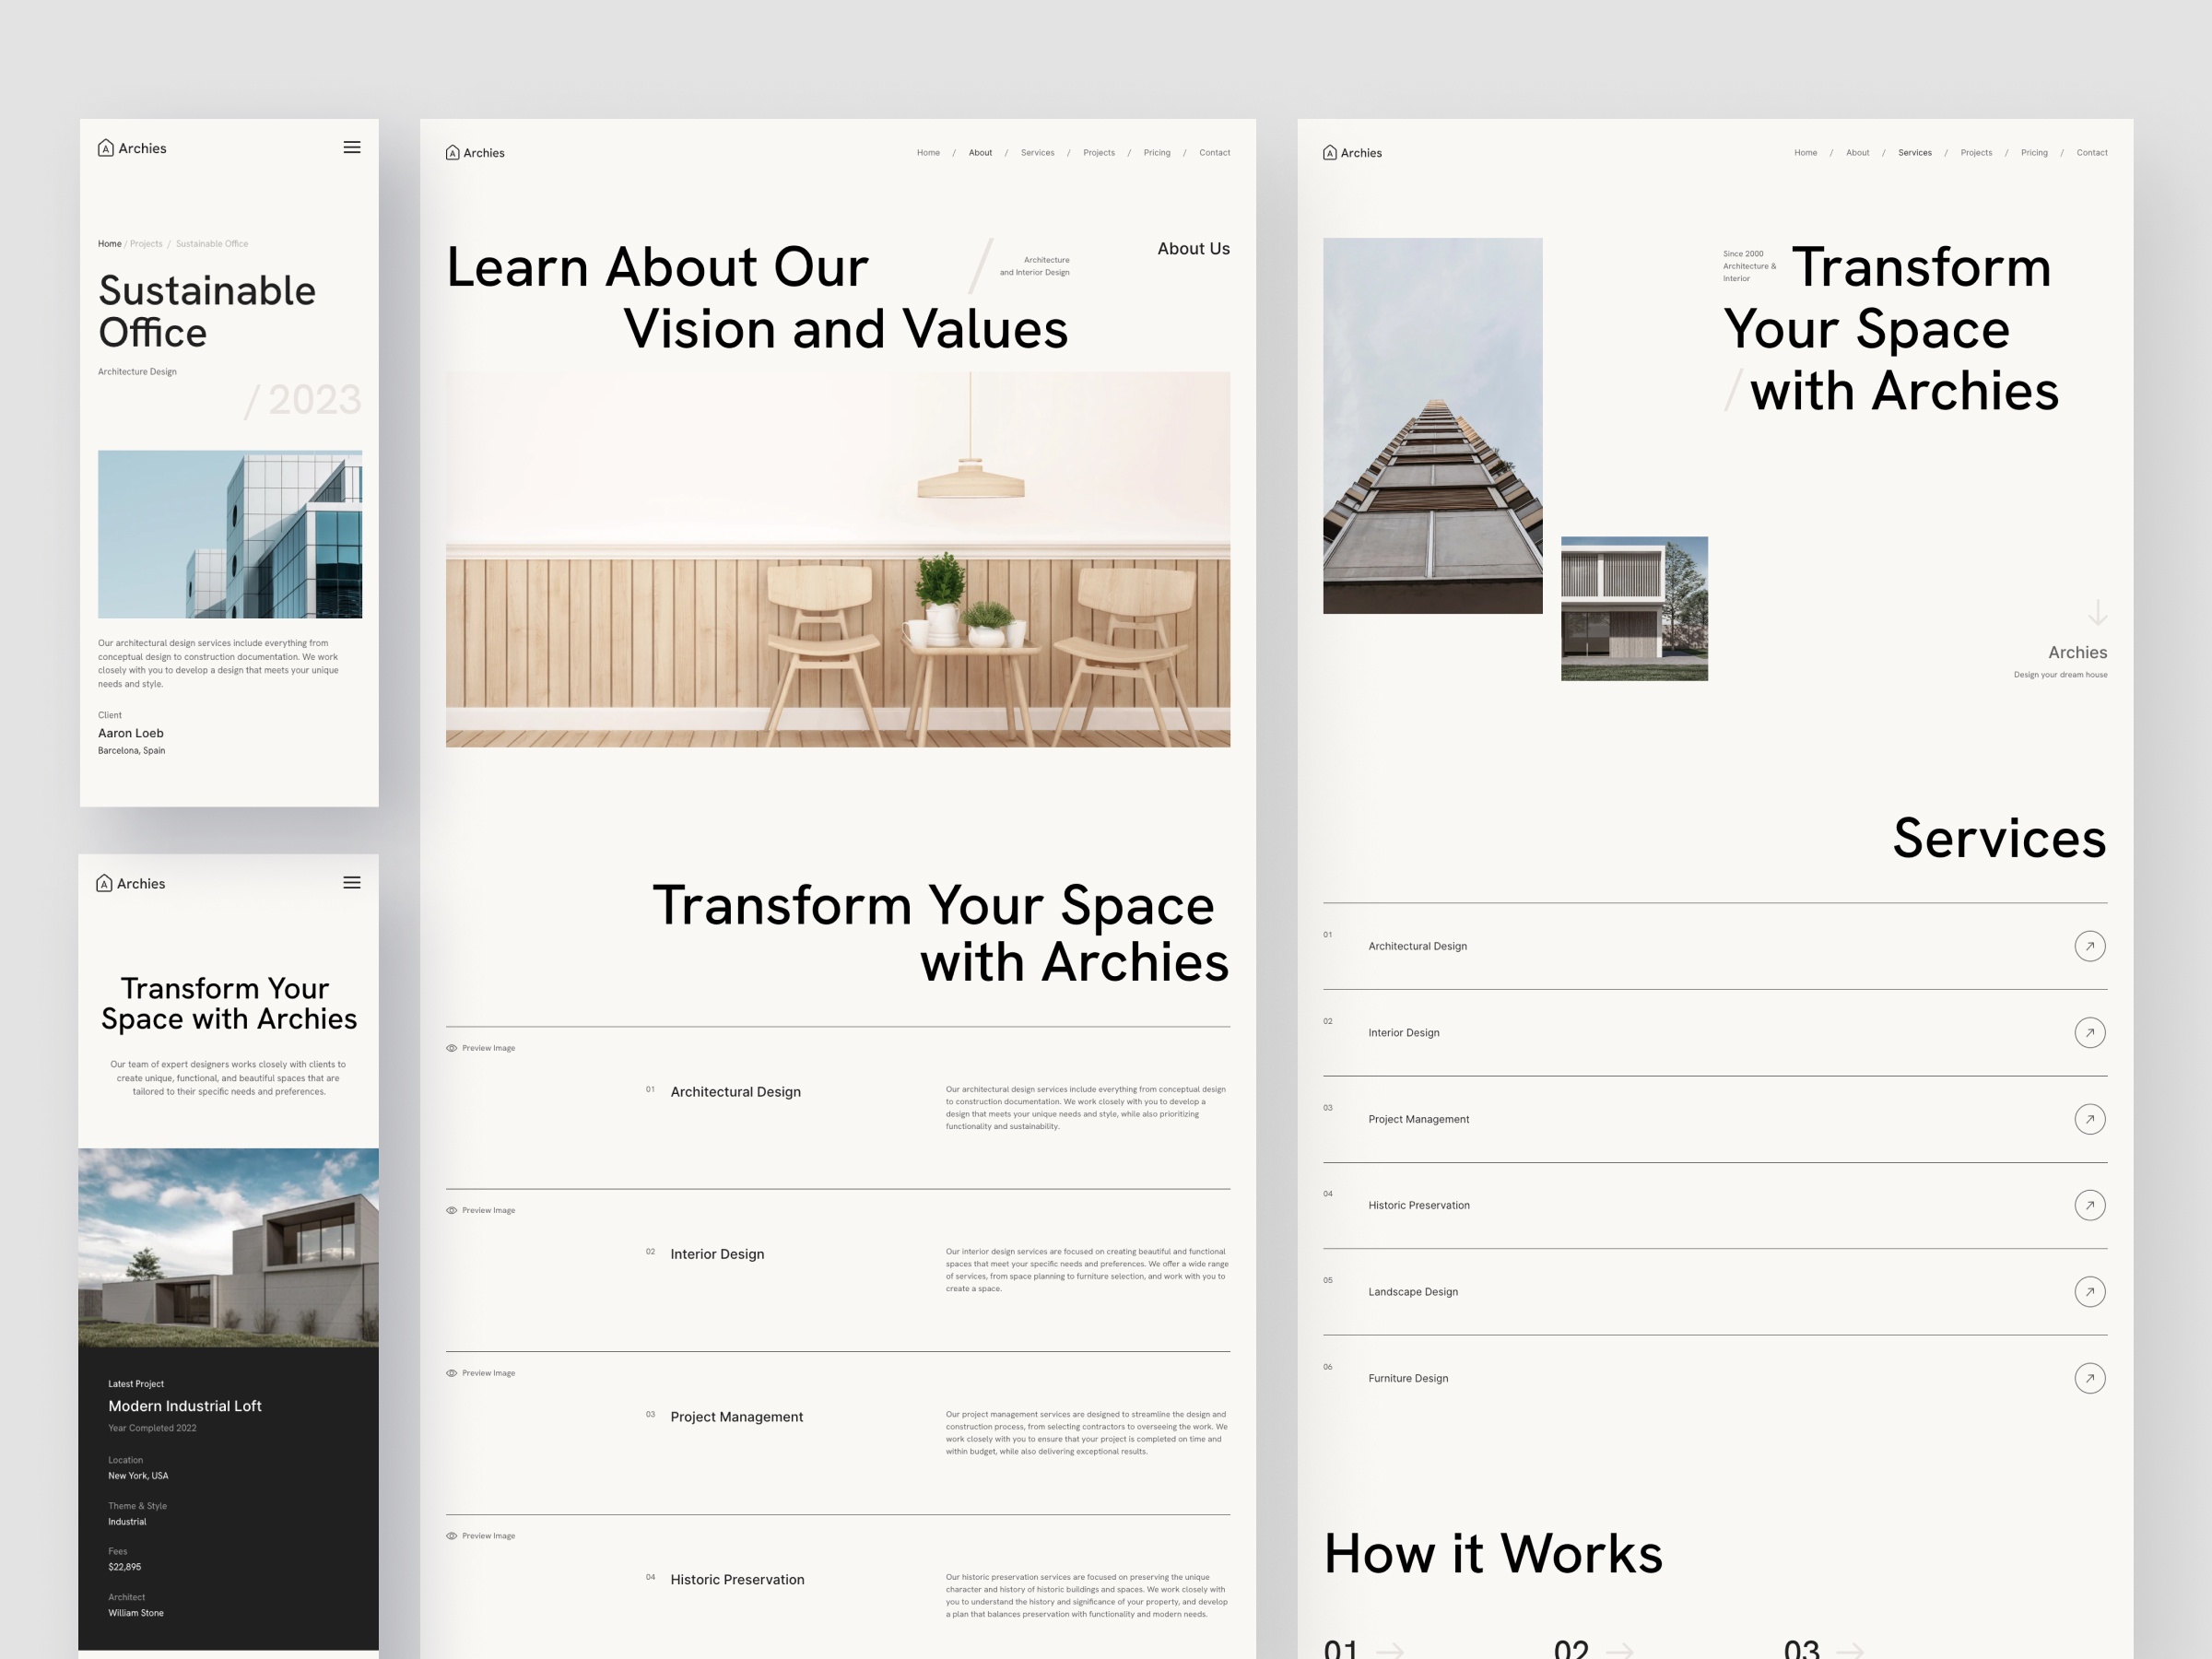Click the arrow icon next to Project Management service
The height and width of the screenshot is (1659, 2212).
2089,1119
